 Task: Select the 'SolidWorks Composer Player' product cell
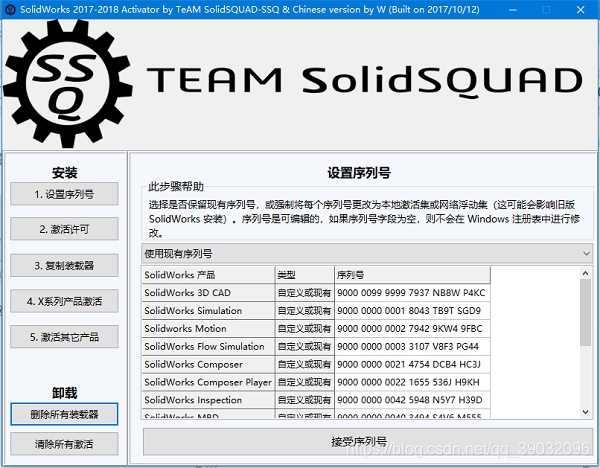point(208,382)
